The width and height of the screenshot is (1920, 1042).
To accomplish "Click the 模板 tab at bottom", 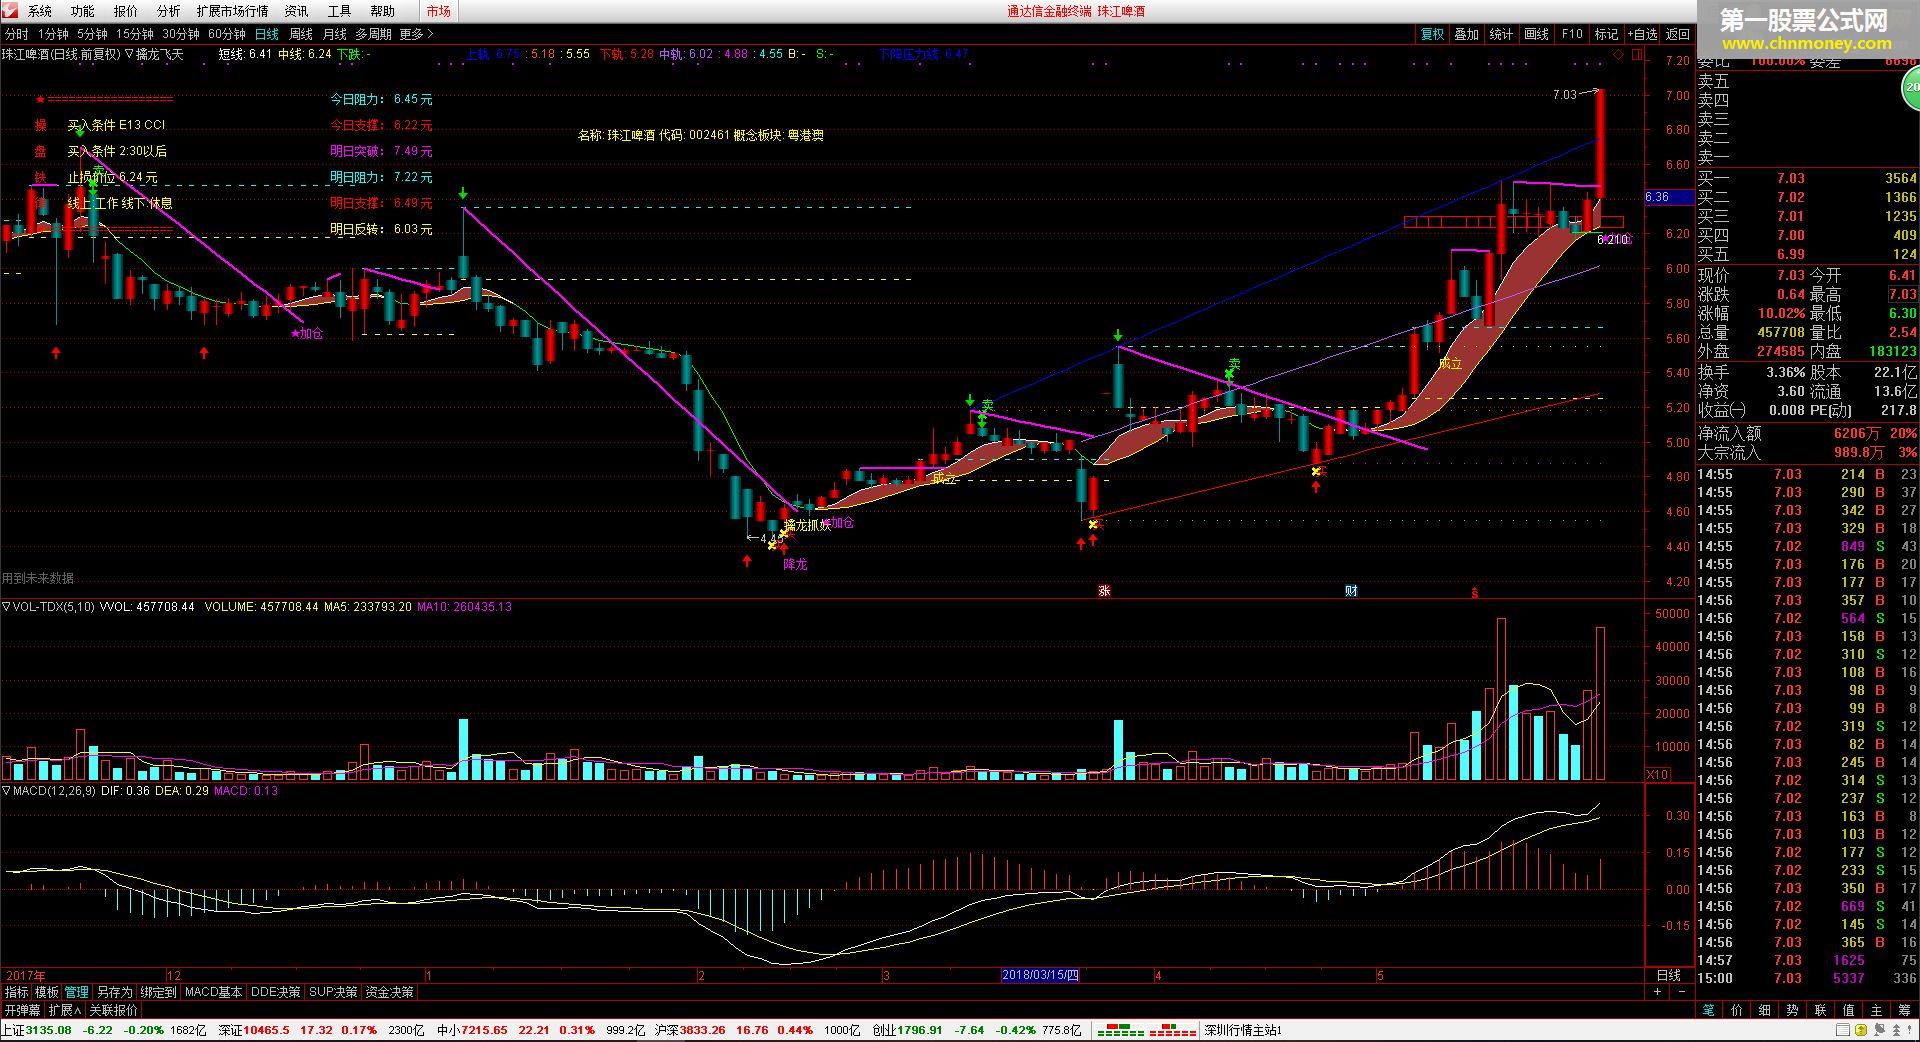I will (47, 992).
